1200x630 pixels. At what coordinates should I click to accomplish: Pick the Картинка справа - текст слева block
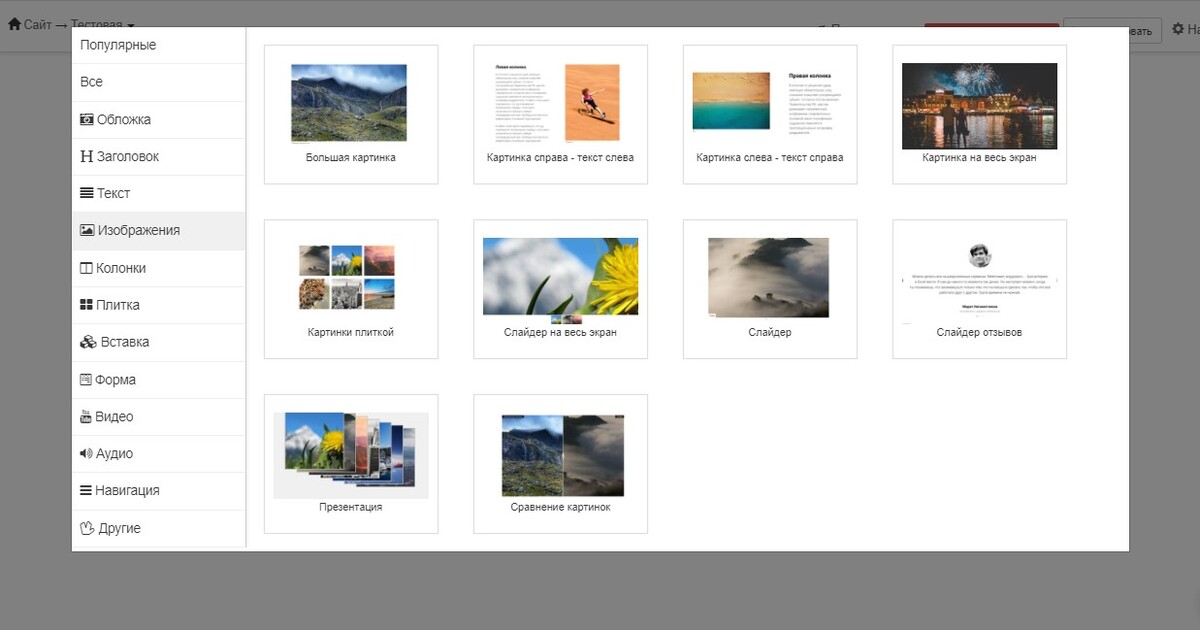tap(560, 114)
